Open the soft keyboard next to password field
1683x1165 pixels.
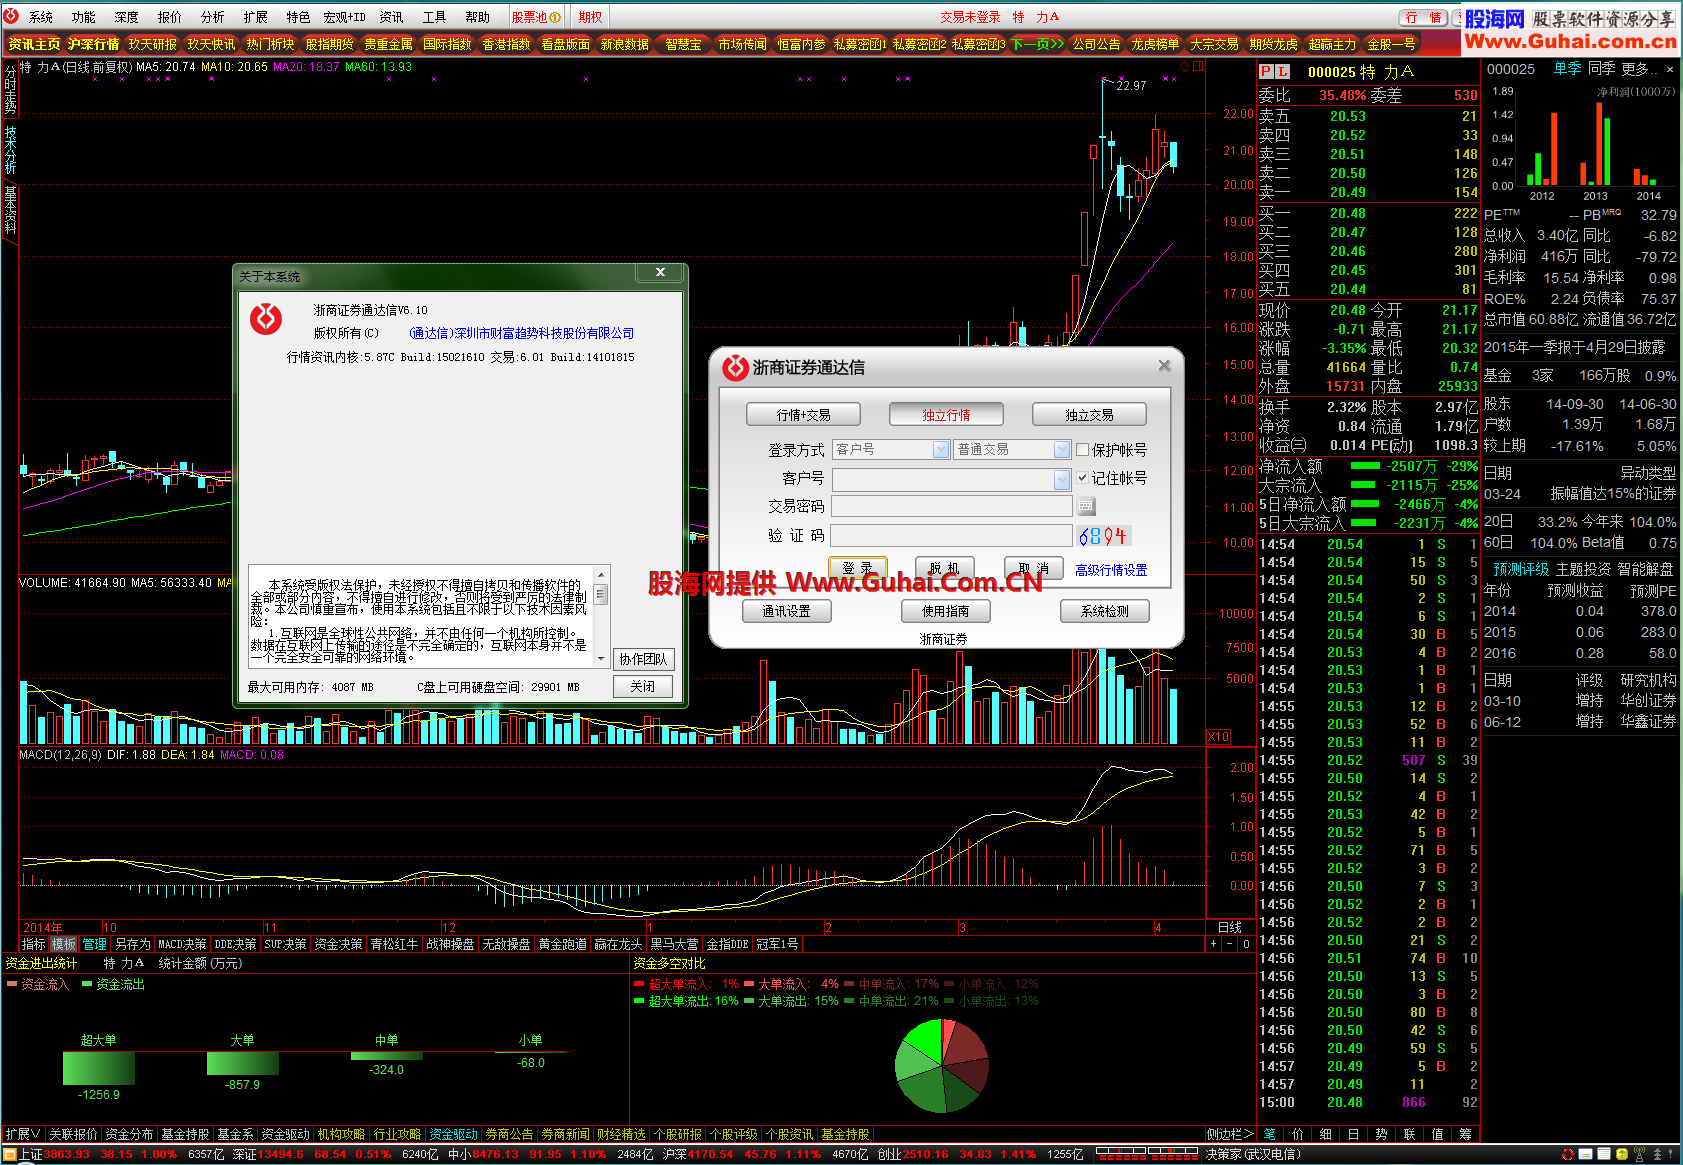pos(1086,507)
